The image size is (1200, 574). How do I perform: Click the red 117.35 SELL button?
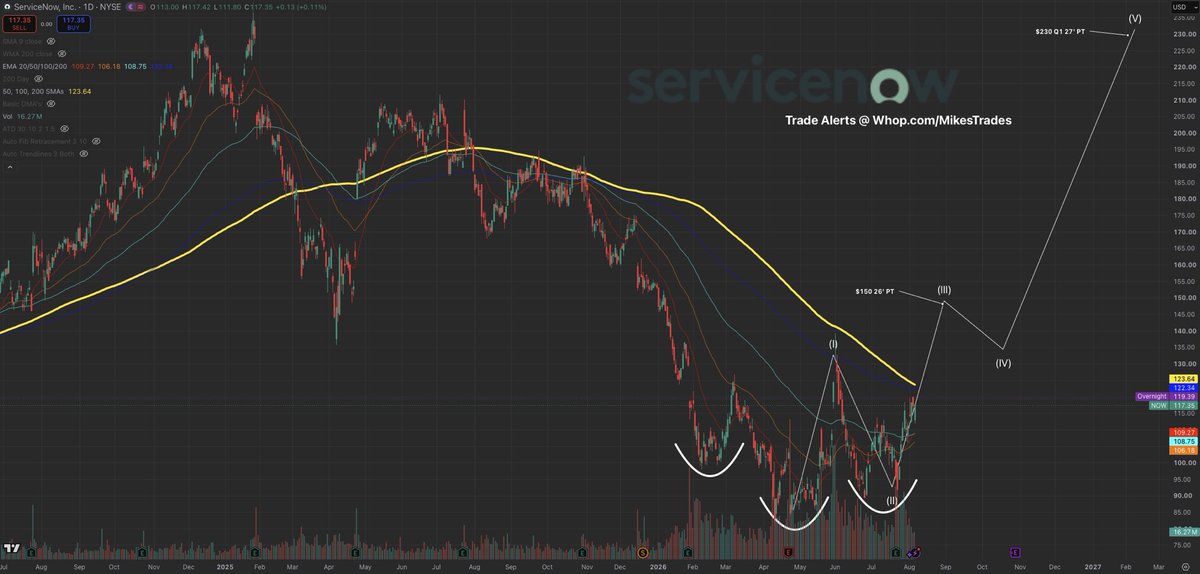(x=19, y=24)
